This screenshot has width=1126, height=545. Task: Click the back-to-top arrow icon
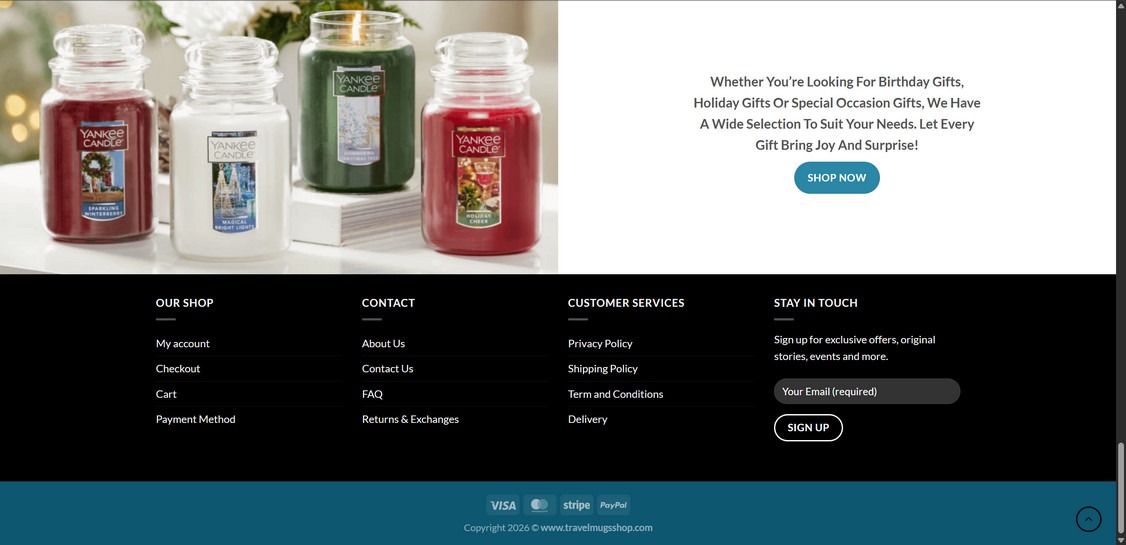[1088, 519]
